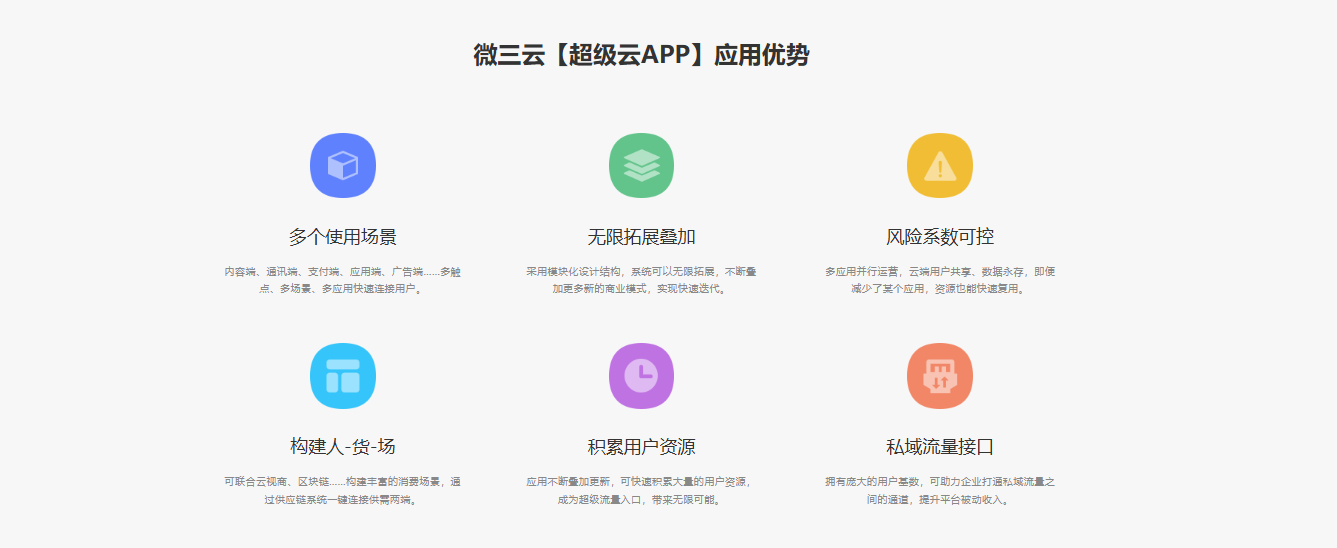This screenshot has width=1337, height=548.
Task: Open the light-blue layout grid icon
Action: [x=343, y=376]
